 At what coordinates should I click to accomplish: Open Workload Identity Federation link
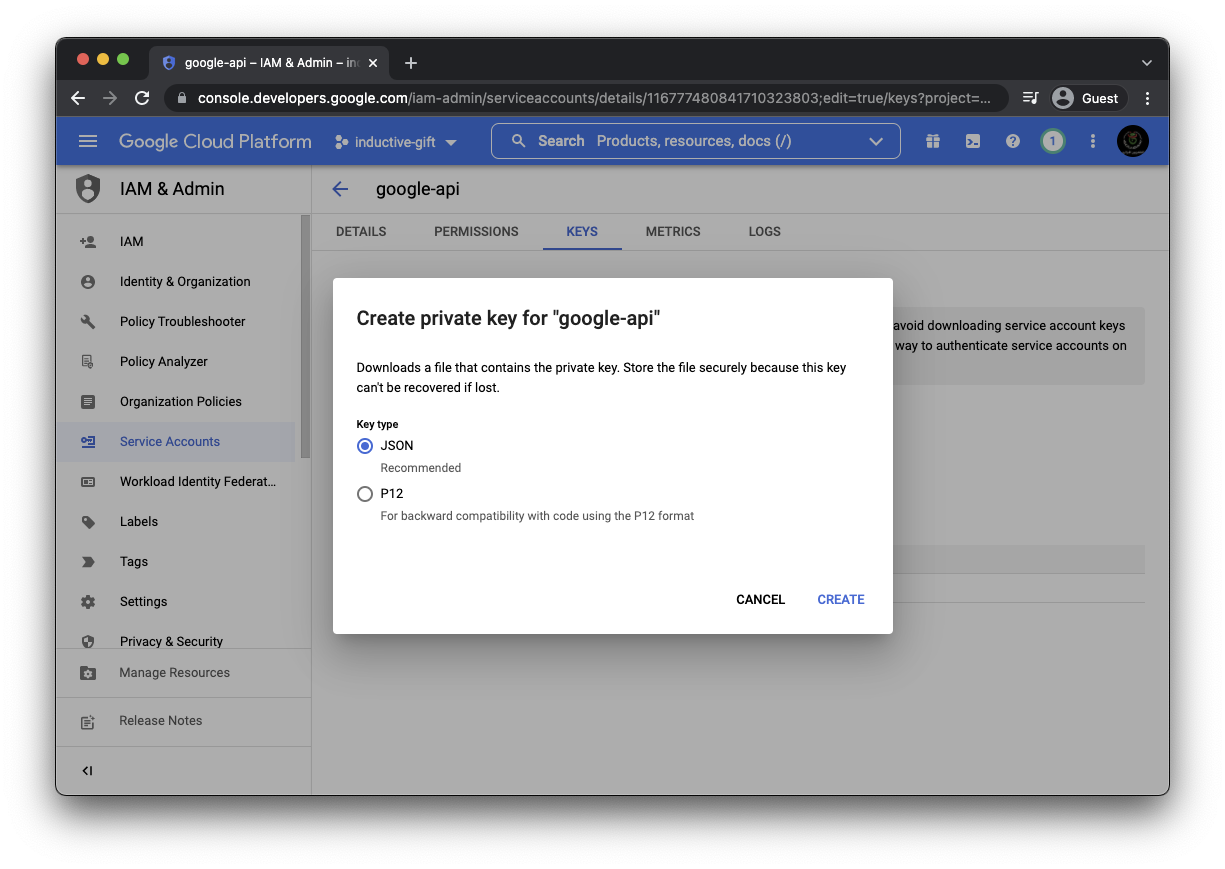[x=198, y=482]
